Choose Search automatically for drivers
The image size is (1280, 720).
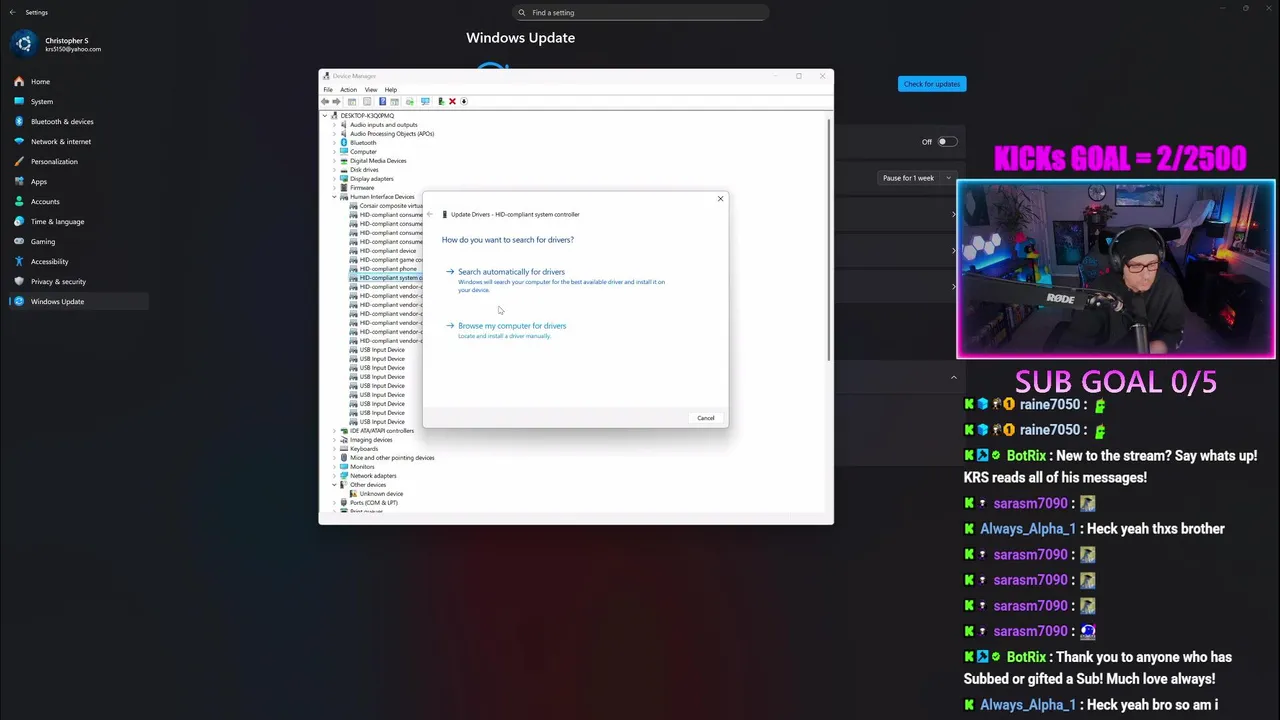(x=556, y=280)
